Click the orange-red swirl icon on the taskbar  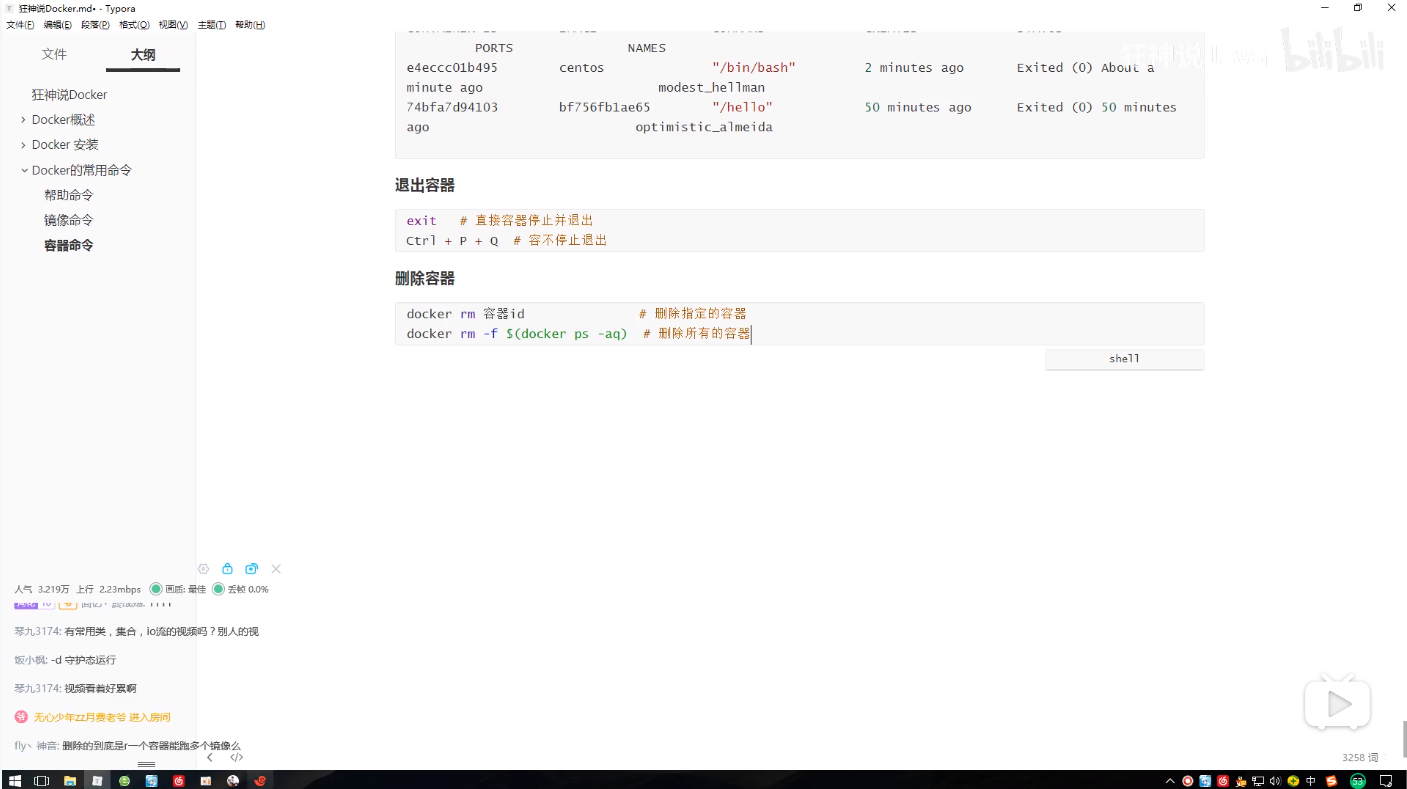tap(260, 781)
